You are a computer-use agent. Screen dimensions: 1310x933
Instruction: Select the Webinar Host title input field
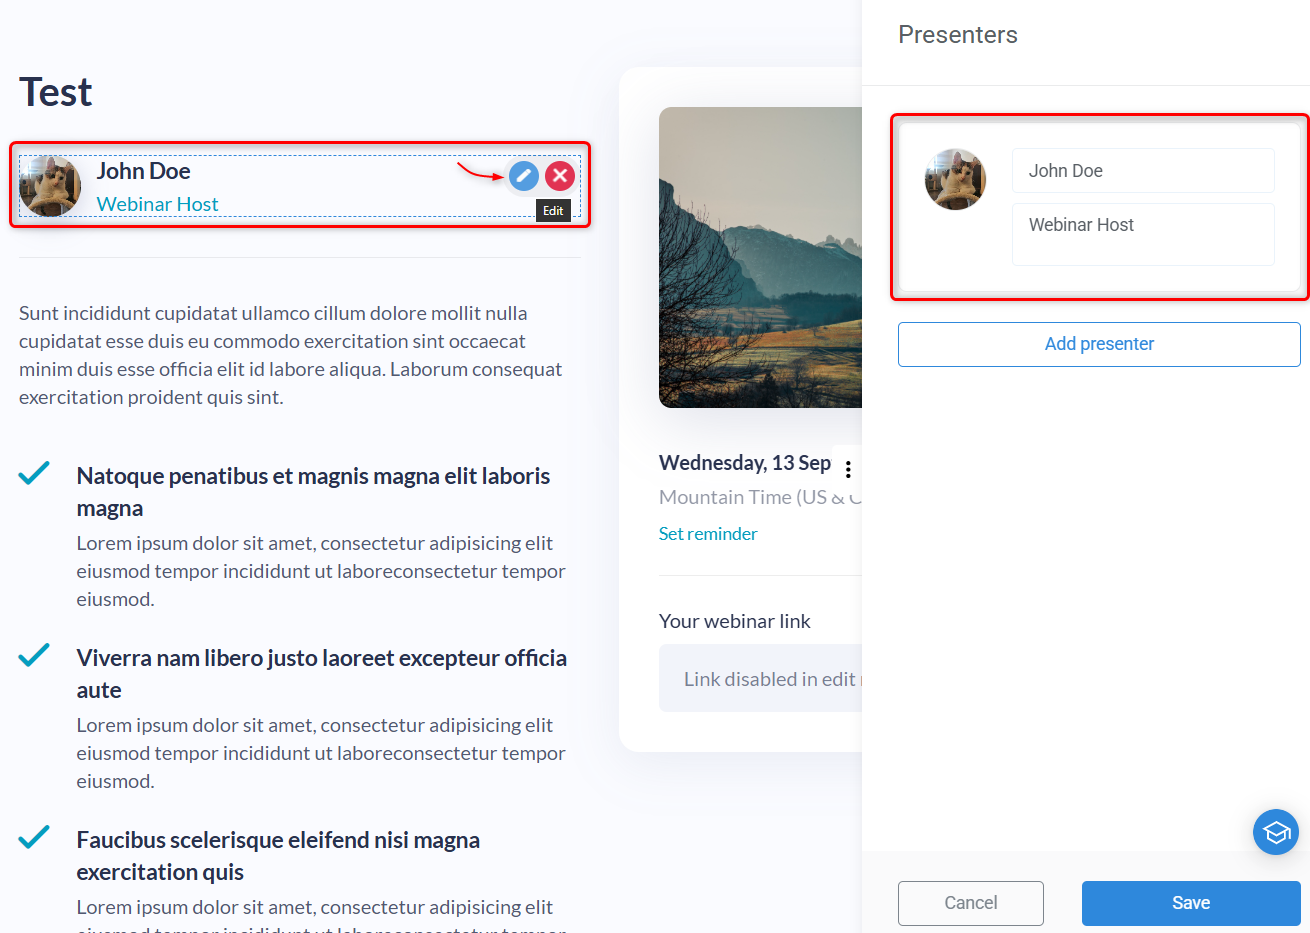[1143, 234]
